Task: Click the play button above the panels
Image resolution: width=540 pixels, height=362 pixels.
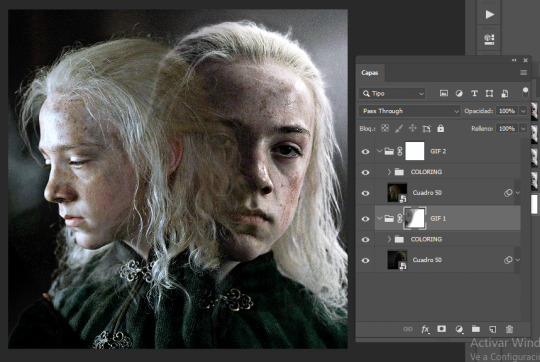Action: (x=489, y=14)
